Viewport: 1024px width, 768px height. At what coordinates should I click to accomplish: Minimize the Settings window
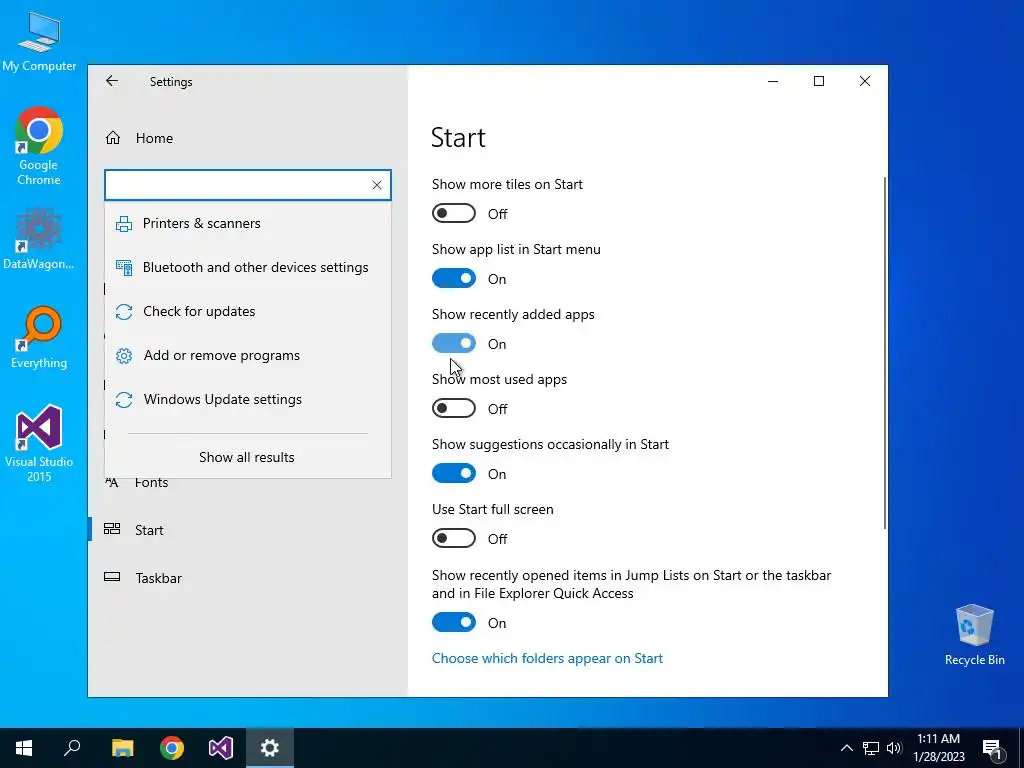(773, 81)
